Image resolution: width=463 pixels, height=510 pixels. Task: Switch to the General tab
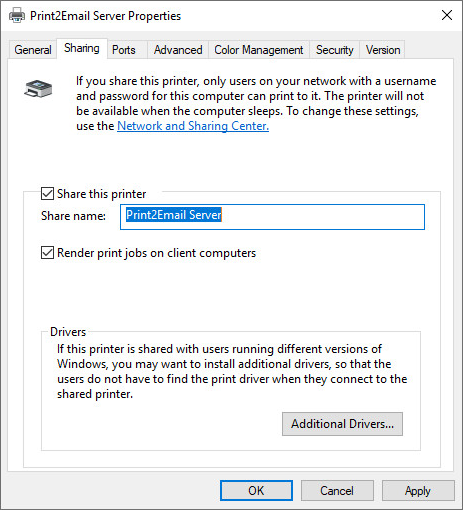click(33, 50)
